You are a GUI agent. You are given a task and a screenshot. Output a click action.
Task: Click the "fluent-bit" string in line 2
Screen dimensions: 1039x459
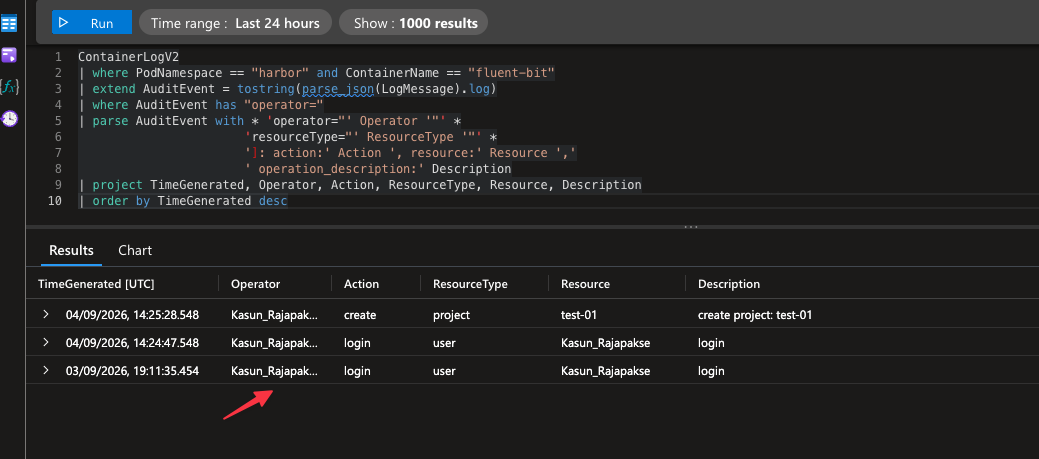[511, 73]
